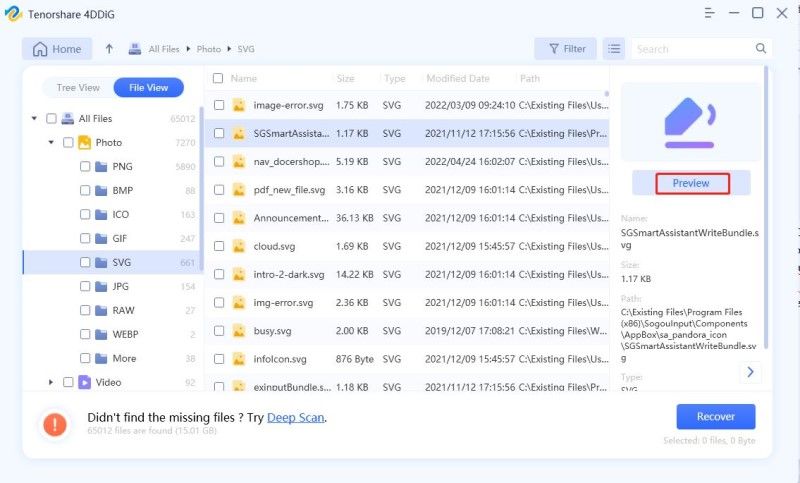Click pdf_new_file.svg file icon
This screenshot has height=483, width=800.
click(x=238, y=190)
